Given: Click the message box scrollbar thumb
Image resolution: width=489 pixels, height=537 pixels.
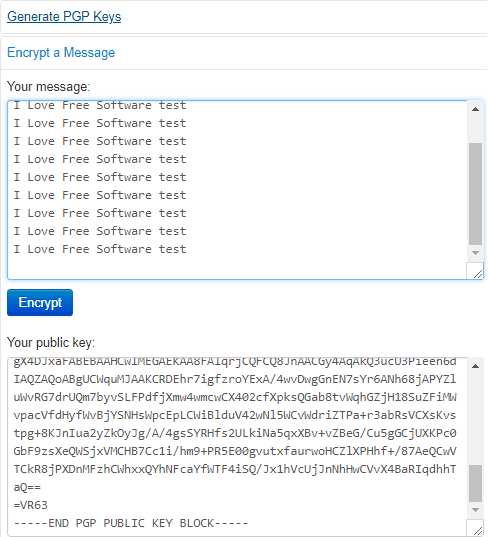Looking at the screenshot, I should click(x=475, y=194).
